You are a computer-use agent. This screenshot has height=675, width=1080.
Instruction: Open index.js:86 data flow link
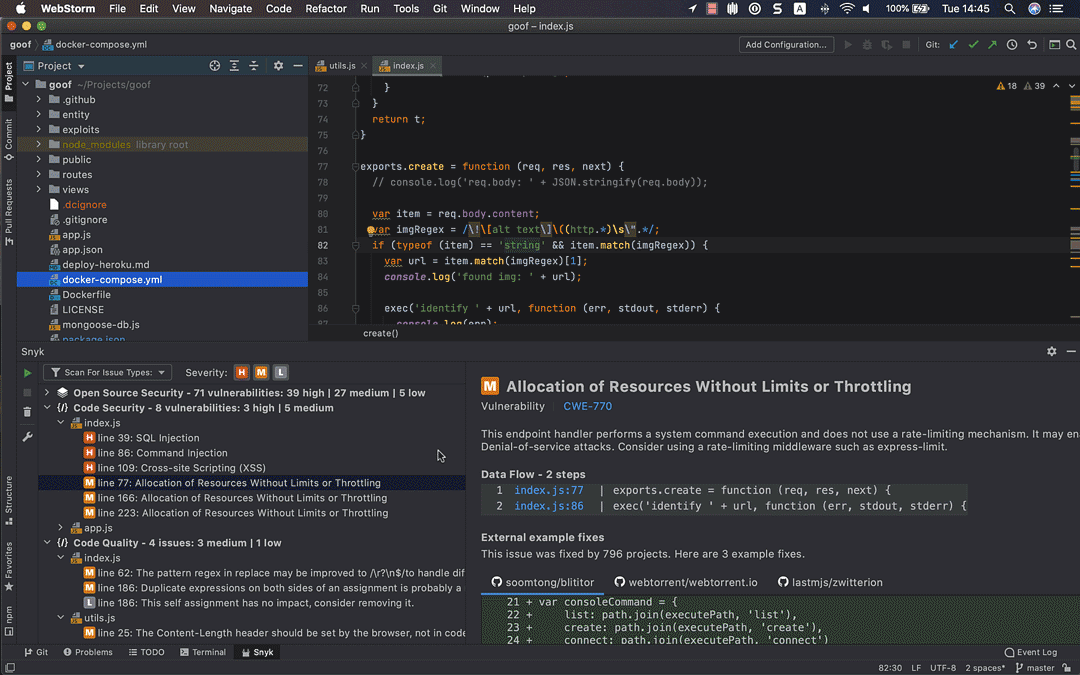pyautogui.click(x=549, y=506)
